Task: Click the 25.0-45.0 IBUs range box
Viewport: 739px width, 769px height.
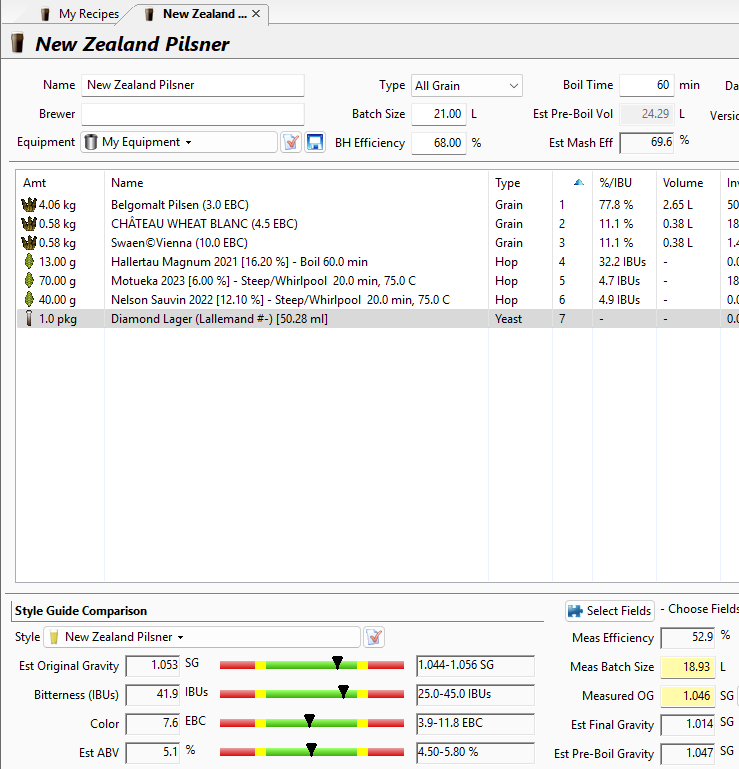Action: [475, 694]
